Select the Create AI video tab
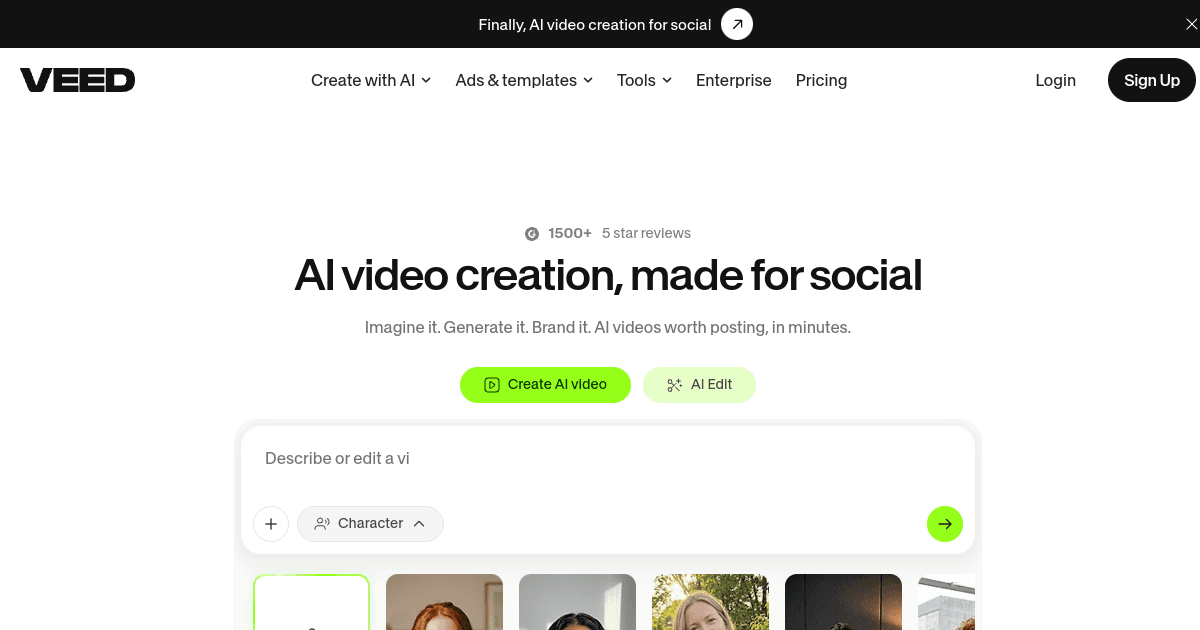The image size is (1200, 630). tap(545, 385)
